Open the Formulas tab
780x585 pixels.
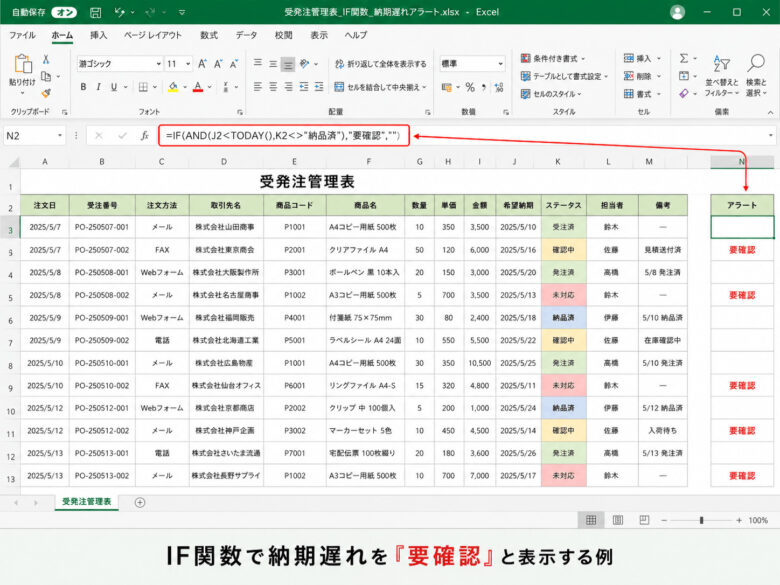pos(209,35)
